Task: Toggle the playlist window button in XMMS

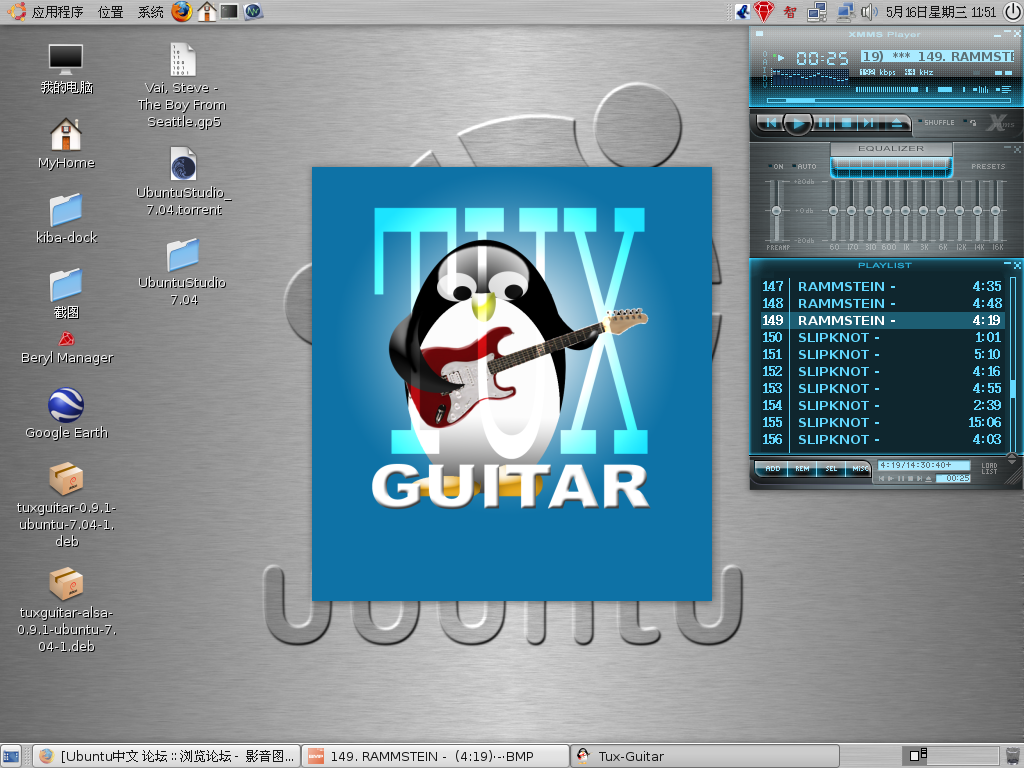Action: (1003, 89)
